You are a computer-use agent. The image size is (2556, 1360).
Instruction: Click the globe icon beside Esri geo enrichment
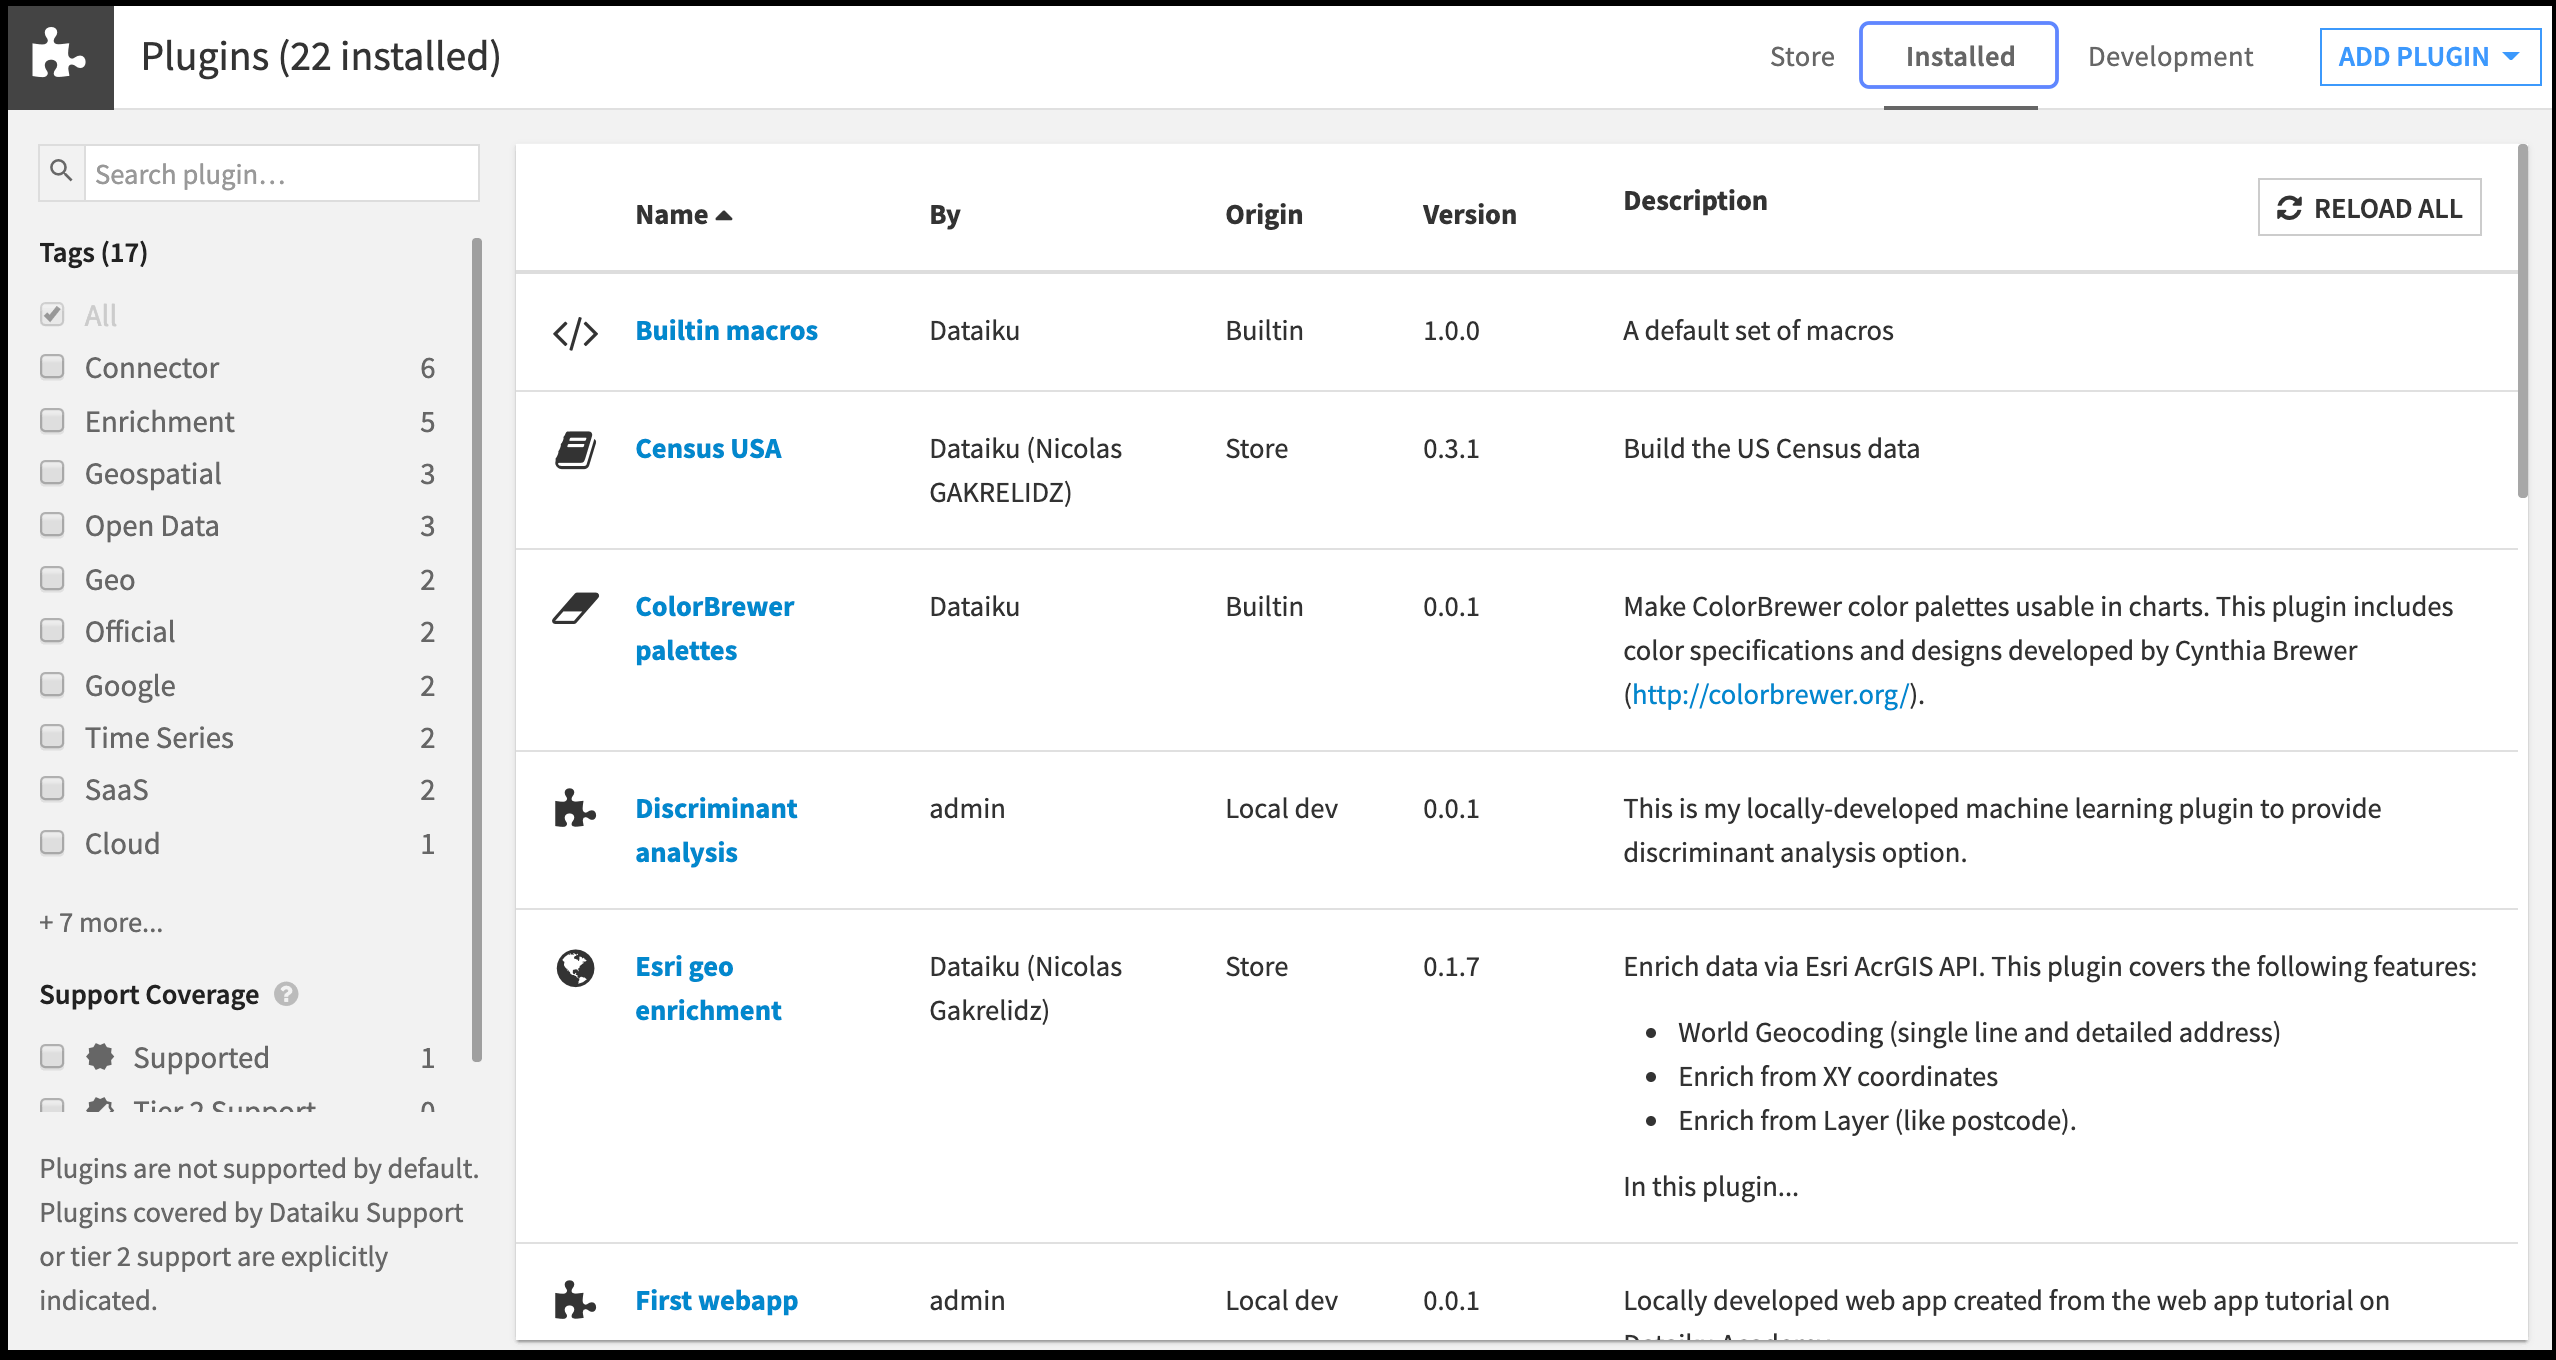[575, 967]
